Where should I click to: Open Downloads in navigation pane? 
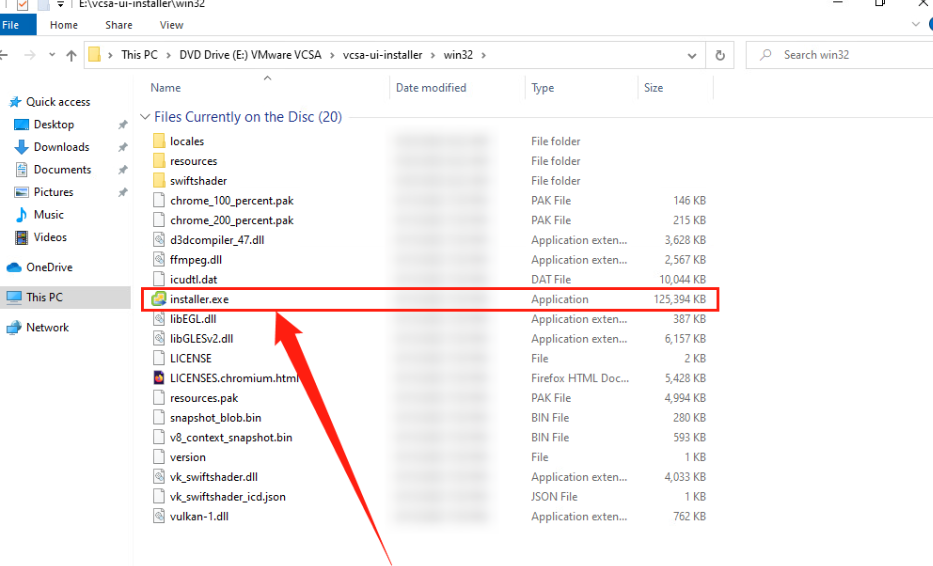coord(61,147)
